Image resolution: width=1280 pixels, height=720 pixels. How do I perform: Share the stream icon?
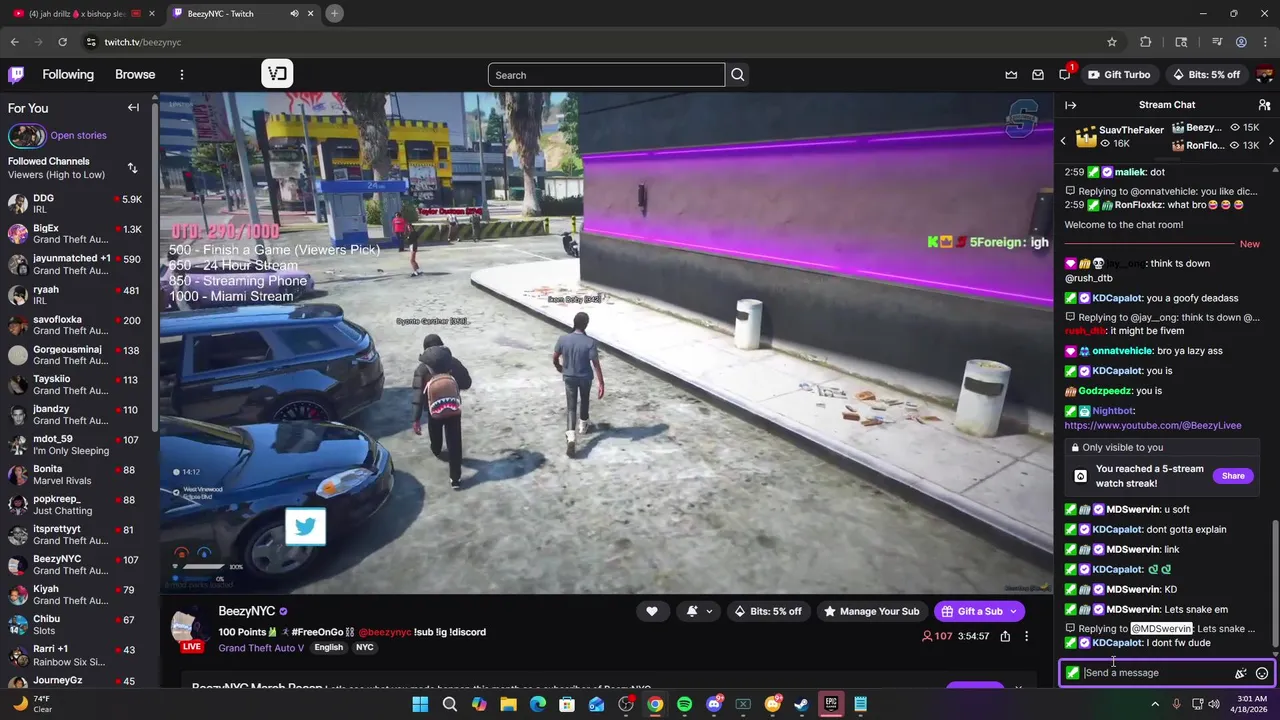pos(1005,636)
